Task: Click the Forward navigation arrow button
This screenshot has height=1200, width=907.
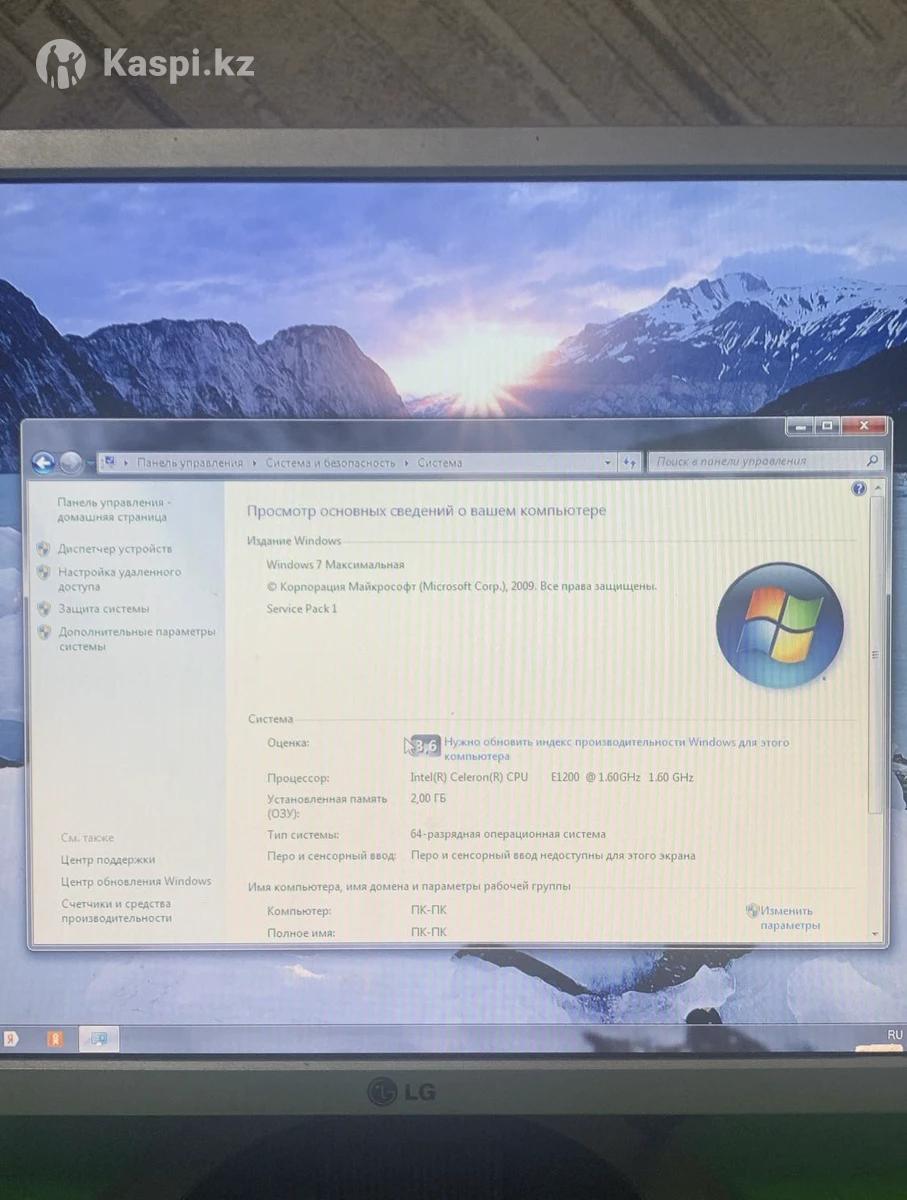Action: pos(71,462)
